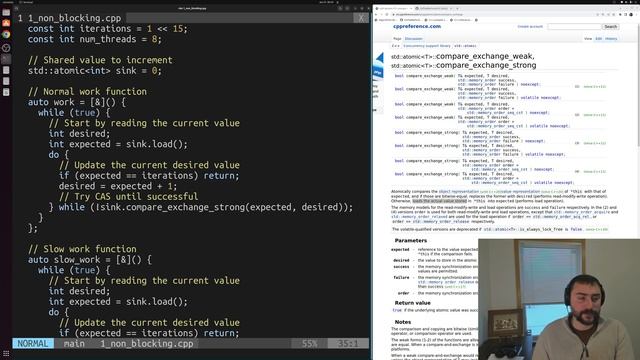
Task: Select the 1_non_blocking.cpp tab in vim
Action: pos(70,18)
